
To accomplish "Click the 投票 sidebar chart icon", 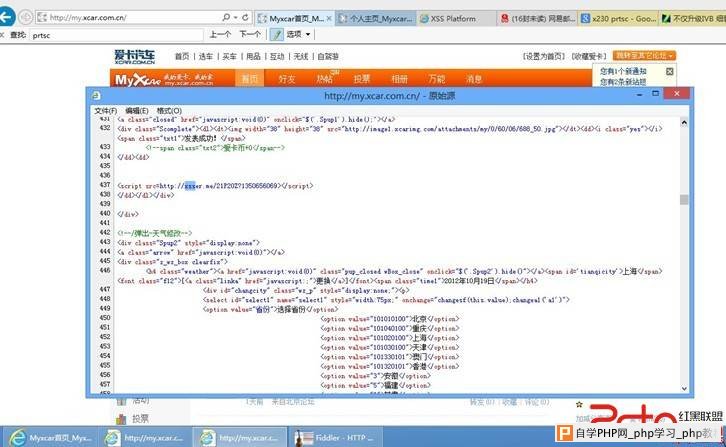I will click(121, 419).
